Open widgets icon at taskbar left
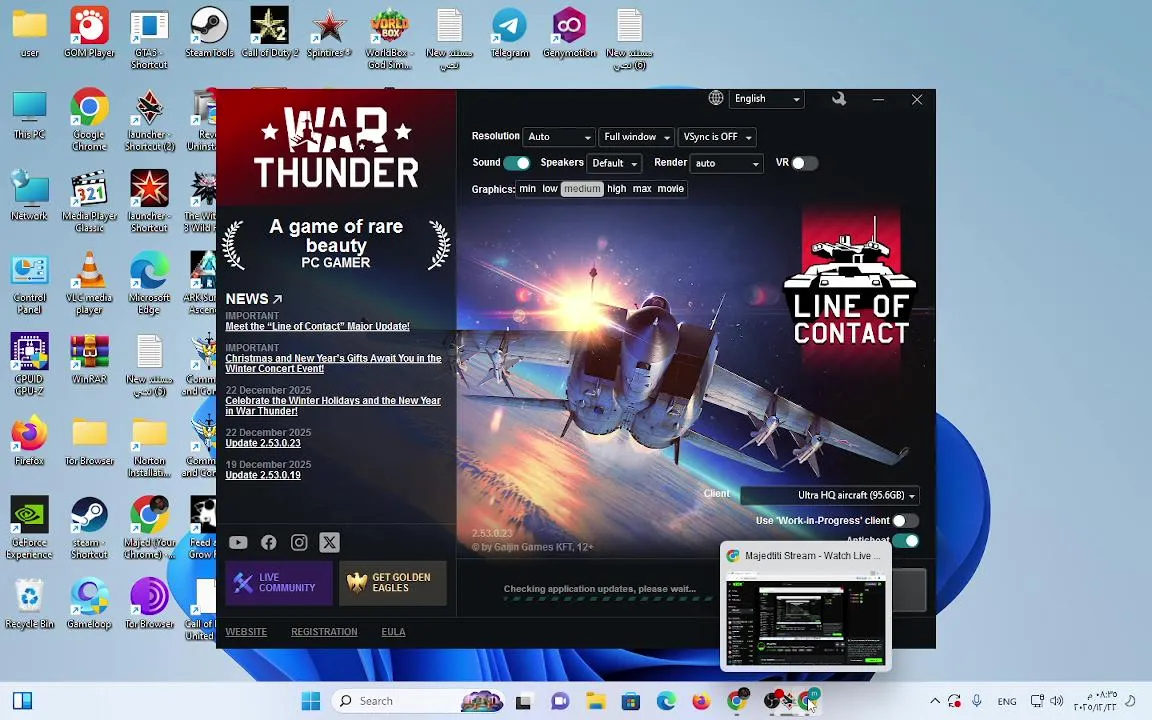Screen dimensions: 1152x720 coord(22,701)
